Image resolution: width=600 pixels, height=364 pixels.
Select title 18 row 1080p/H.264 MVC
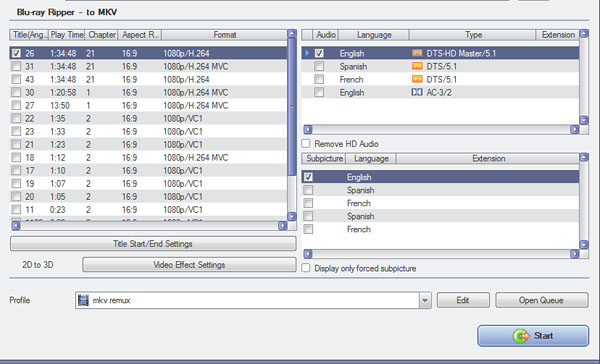coord(148,157)
